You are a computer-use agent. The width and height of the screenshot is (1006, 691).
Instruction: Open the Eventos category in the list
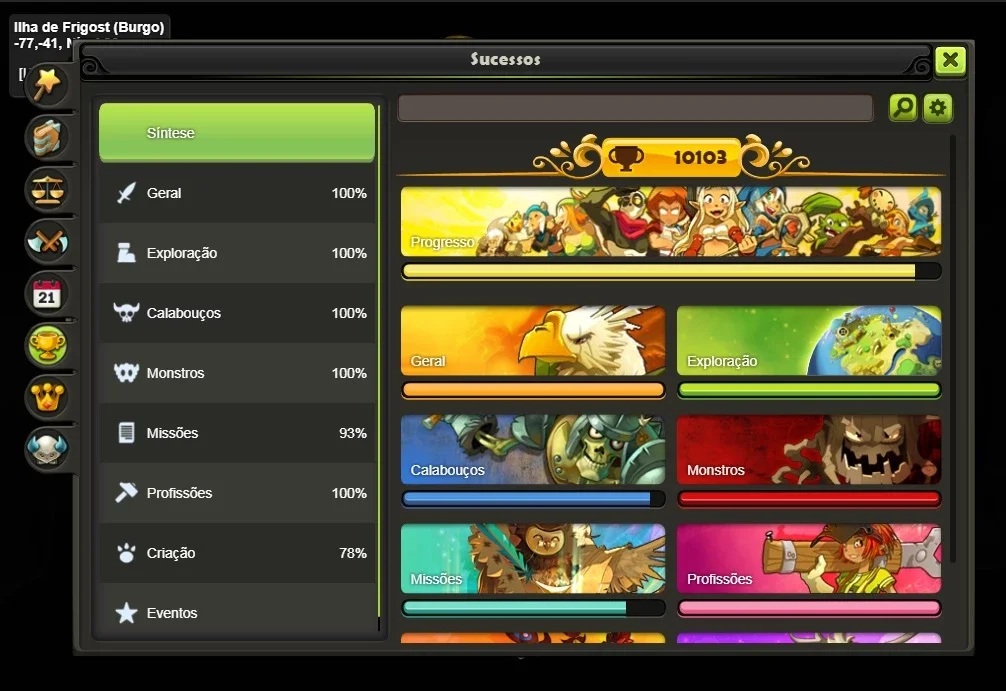[x=237, y=611]
